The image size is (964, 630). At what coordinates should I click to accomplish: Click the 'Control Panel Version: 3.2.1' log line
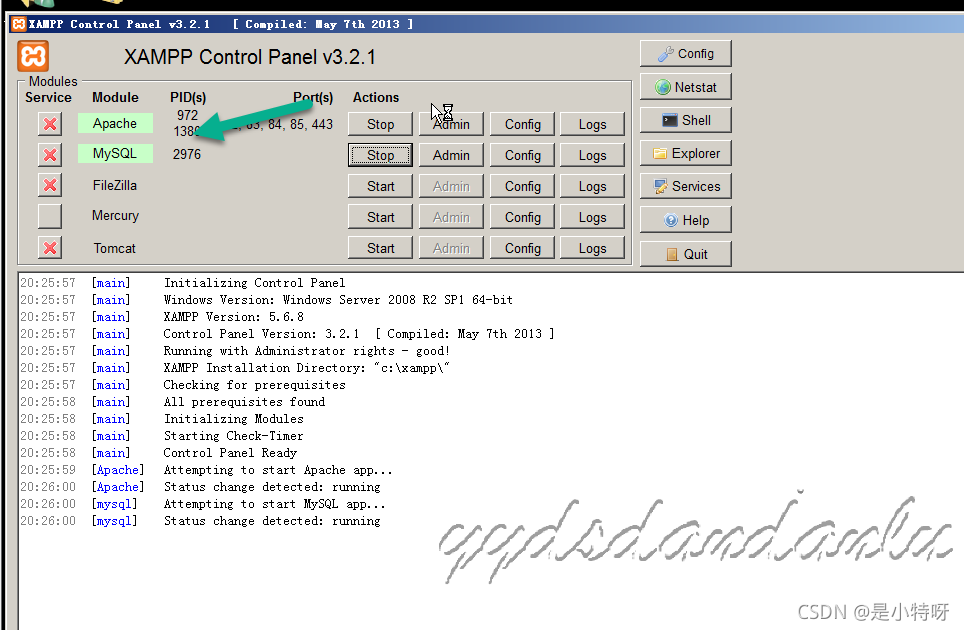(358, 334)
